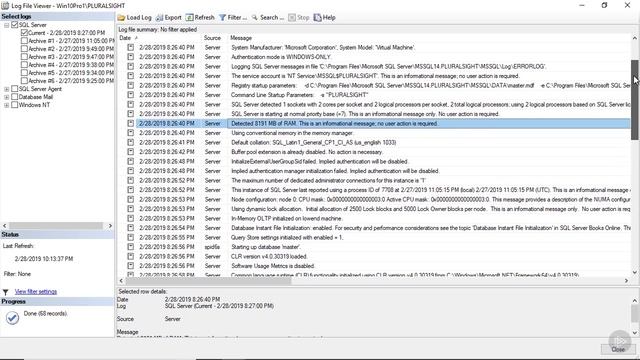The image size is (640, 360).
Task: Click the filter funnel icon beside View filter settings
Action: click(6, 292)
